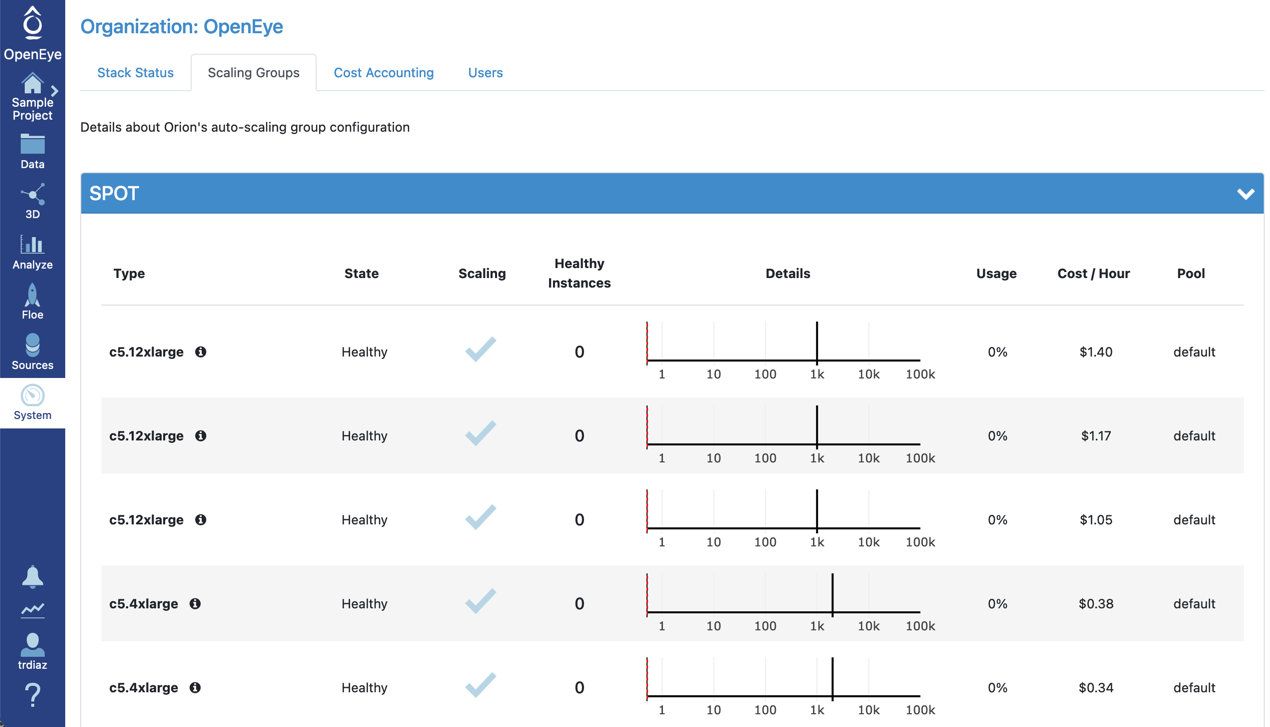Click 0% usage in the $0.34 row
Screen dimensions: 1270x727
(997, 688)
